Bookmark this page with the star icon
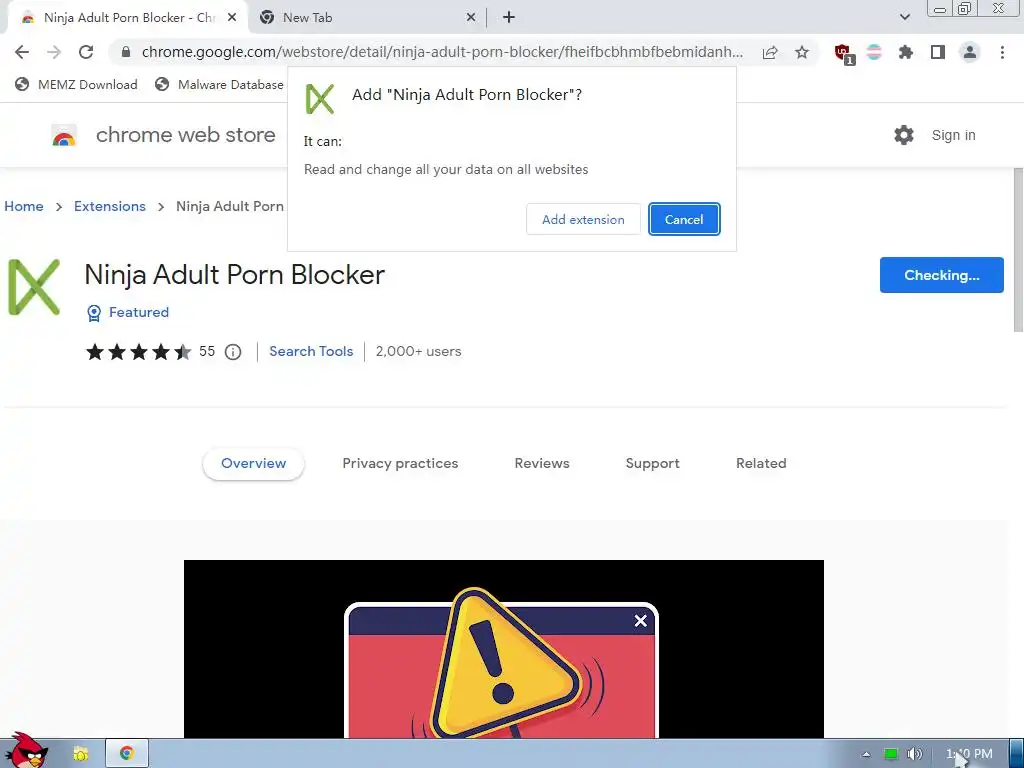Screen dimensions: 1024x768 point(802,52)
